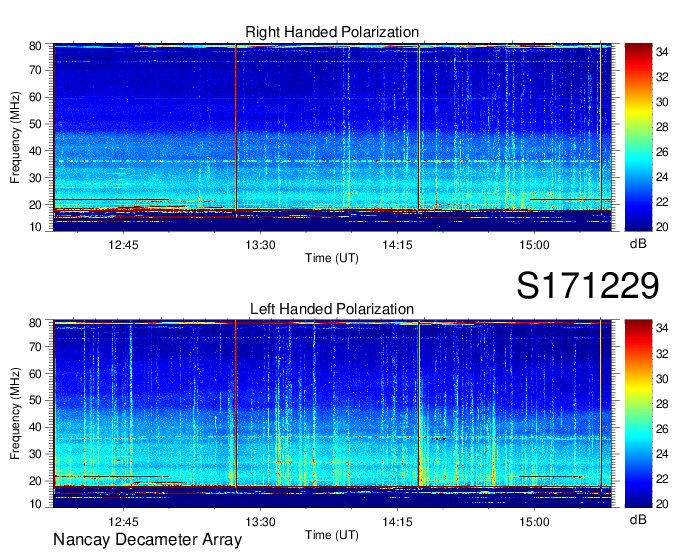Click the dB unit label below Right Handed color bar
Screen dimensions: 680x552
[x=638, y=244]
